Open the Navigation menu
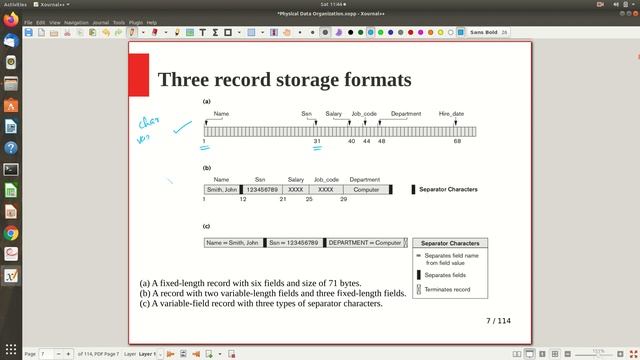Screen dimensions: 640x360 pos(76,22)
